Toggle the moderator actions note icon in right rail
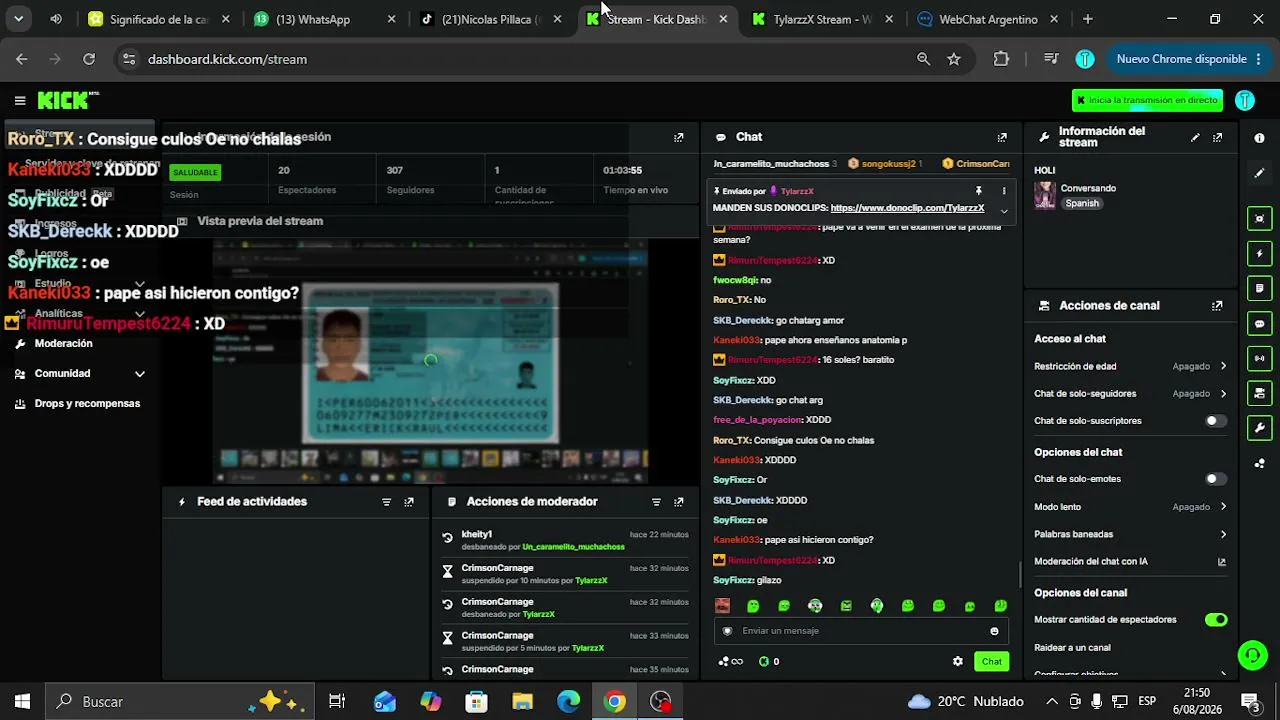 tap(1259, 289)
